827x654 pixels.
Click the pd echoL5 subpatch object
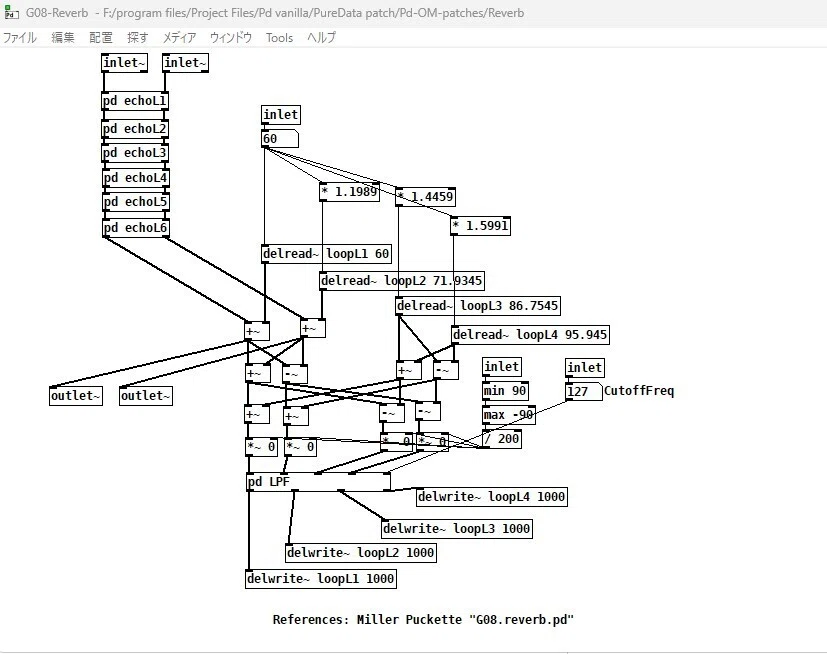(136, 202)
